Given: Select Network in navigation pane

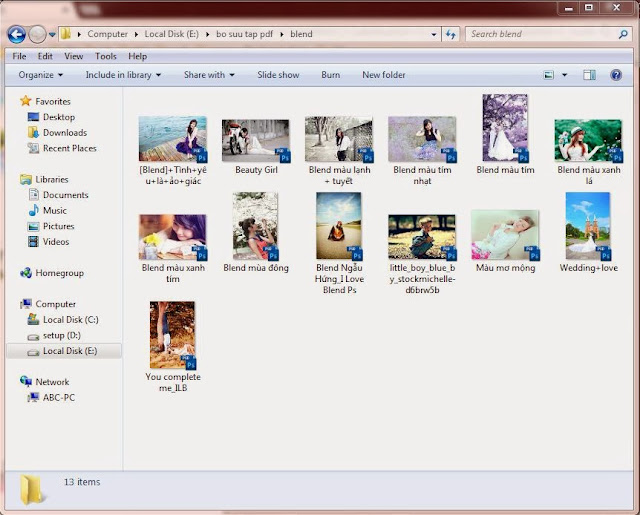Looking at the screenshot, I should coord(52,382).
